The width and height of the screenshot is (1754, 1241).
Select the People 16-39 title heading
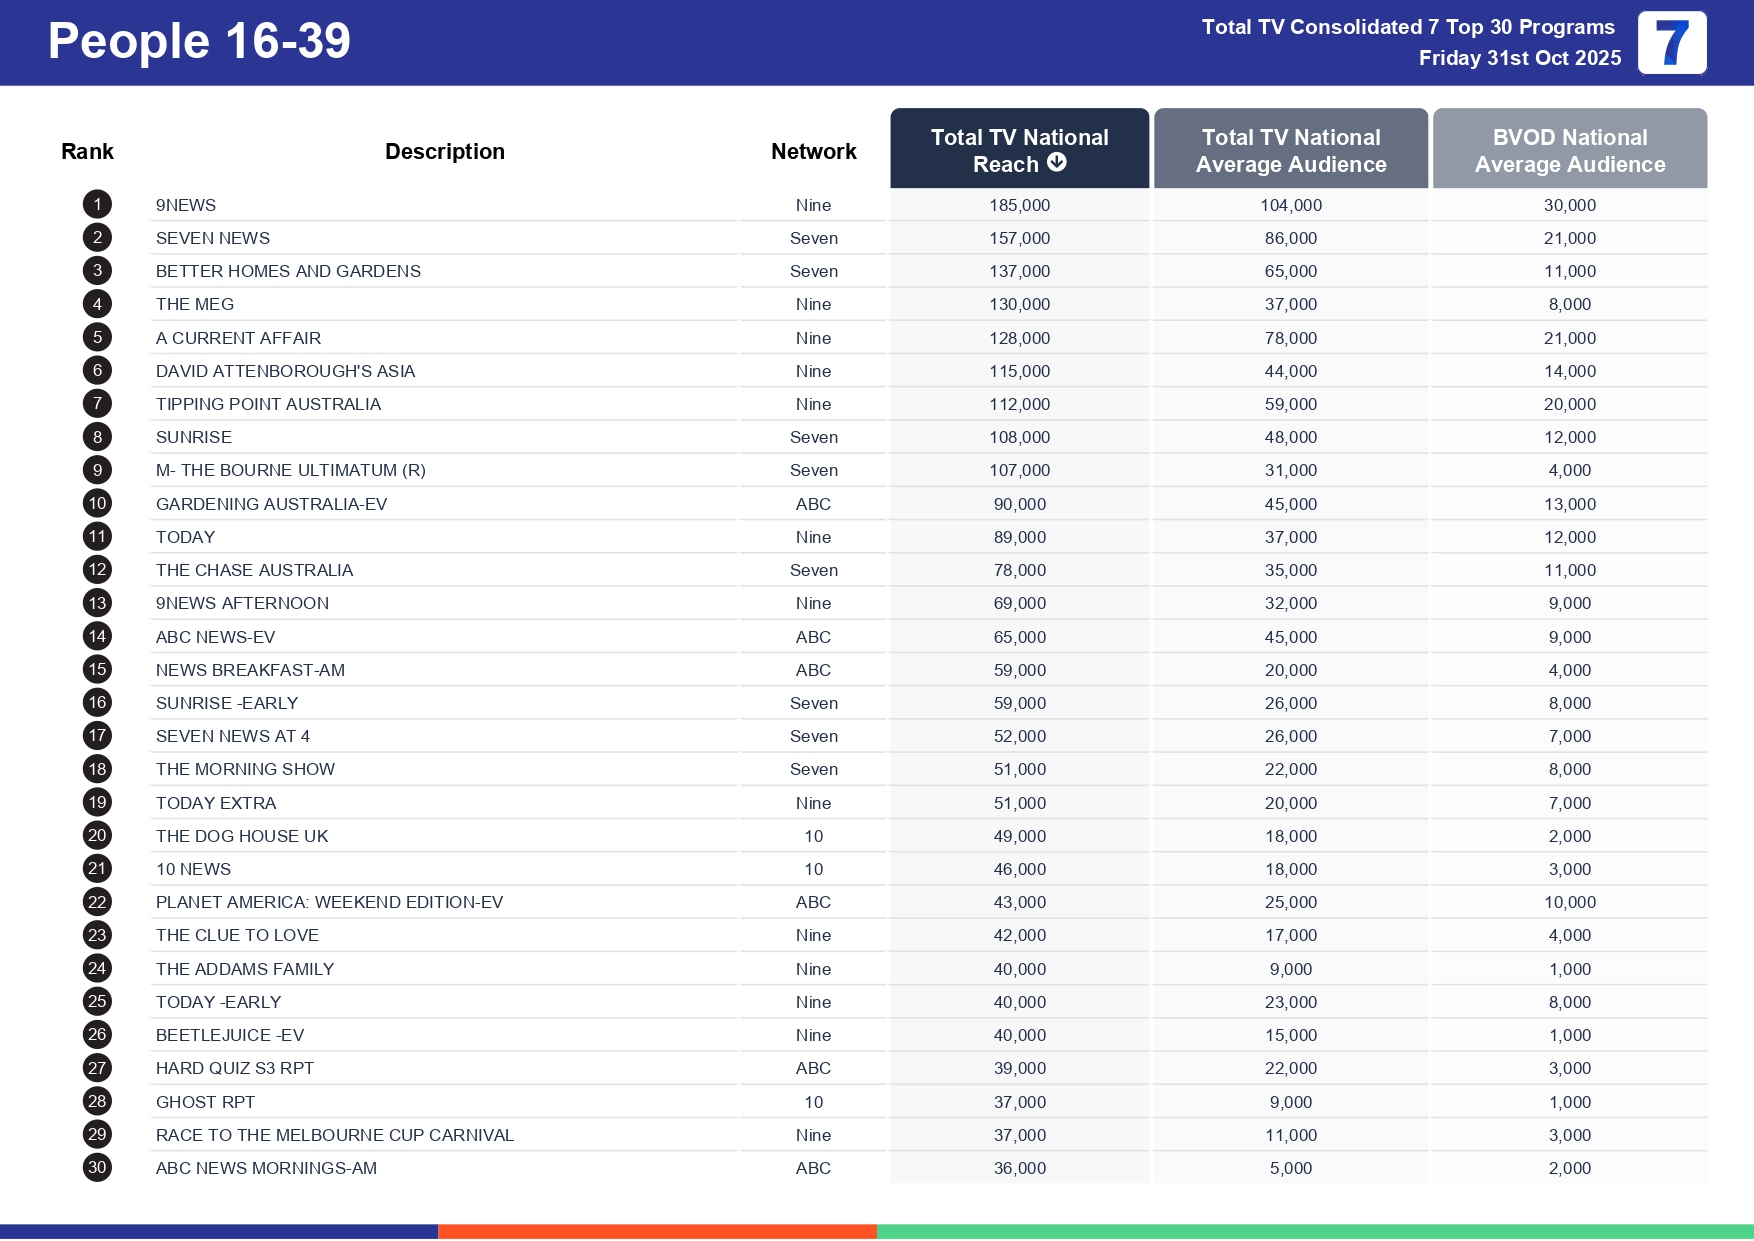(x=198, y=41)
